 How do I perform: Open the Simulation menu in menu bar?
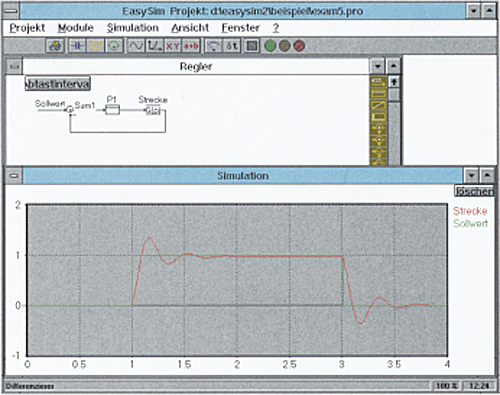click(133, 28)
